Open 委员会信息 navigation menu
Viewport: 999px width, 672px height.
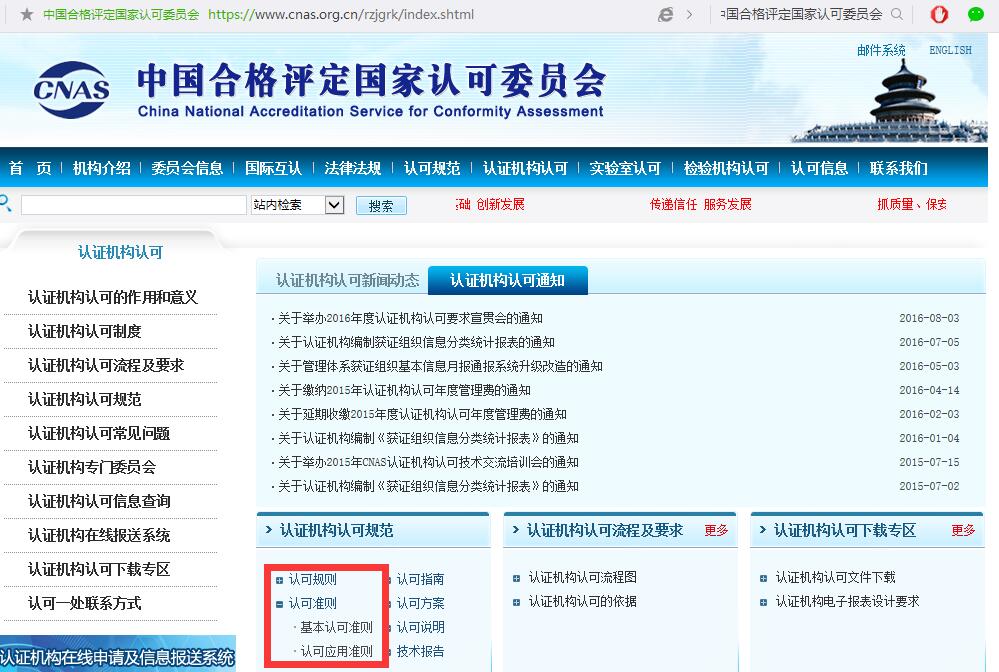pos(187,168)
